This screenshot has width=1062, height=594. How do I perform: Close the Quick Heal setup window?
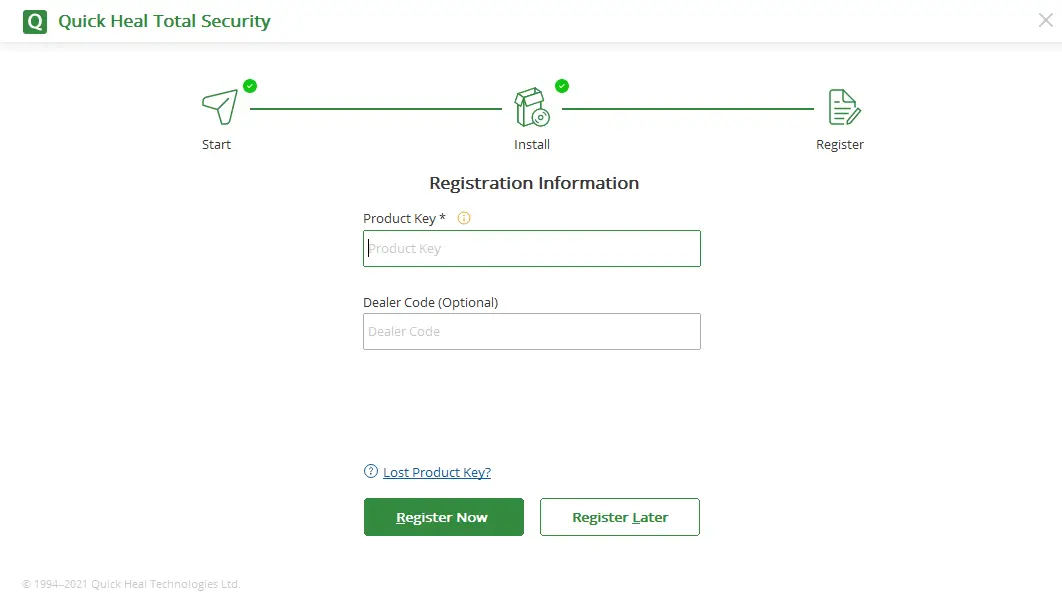coord(1045,20)
